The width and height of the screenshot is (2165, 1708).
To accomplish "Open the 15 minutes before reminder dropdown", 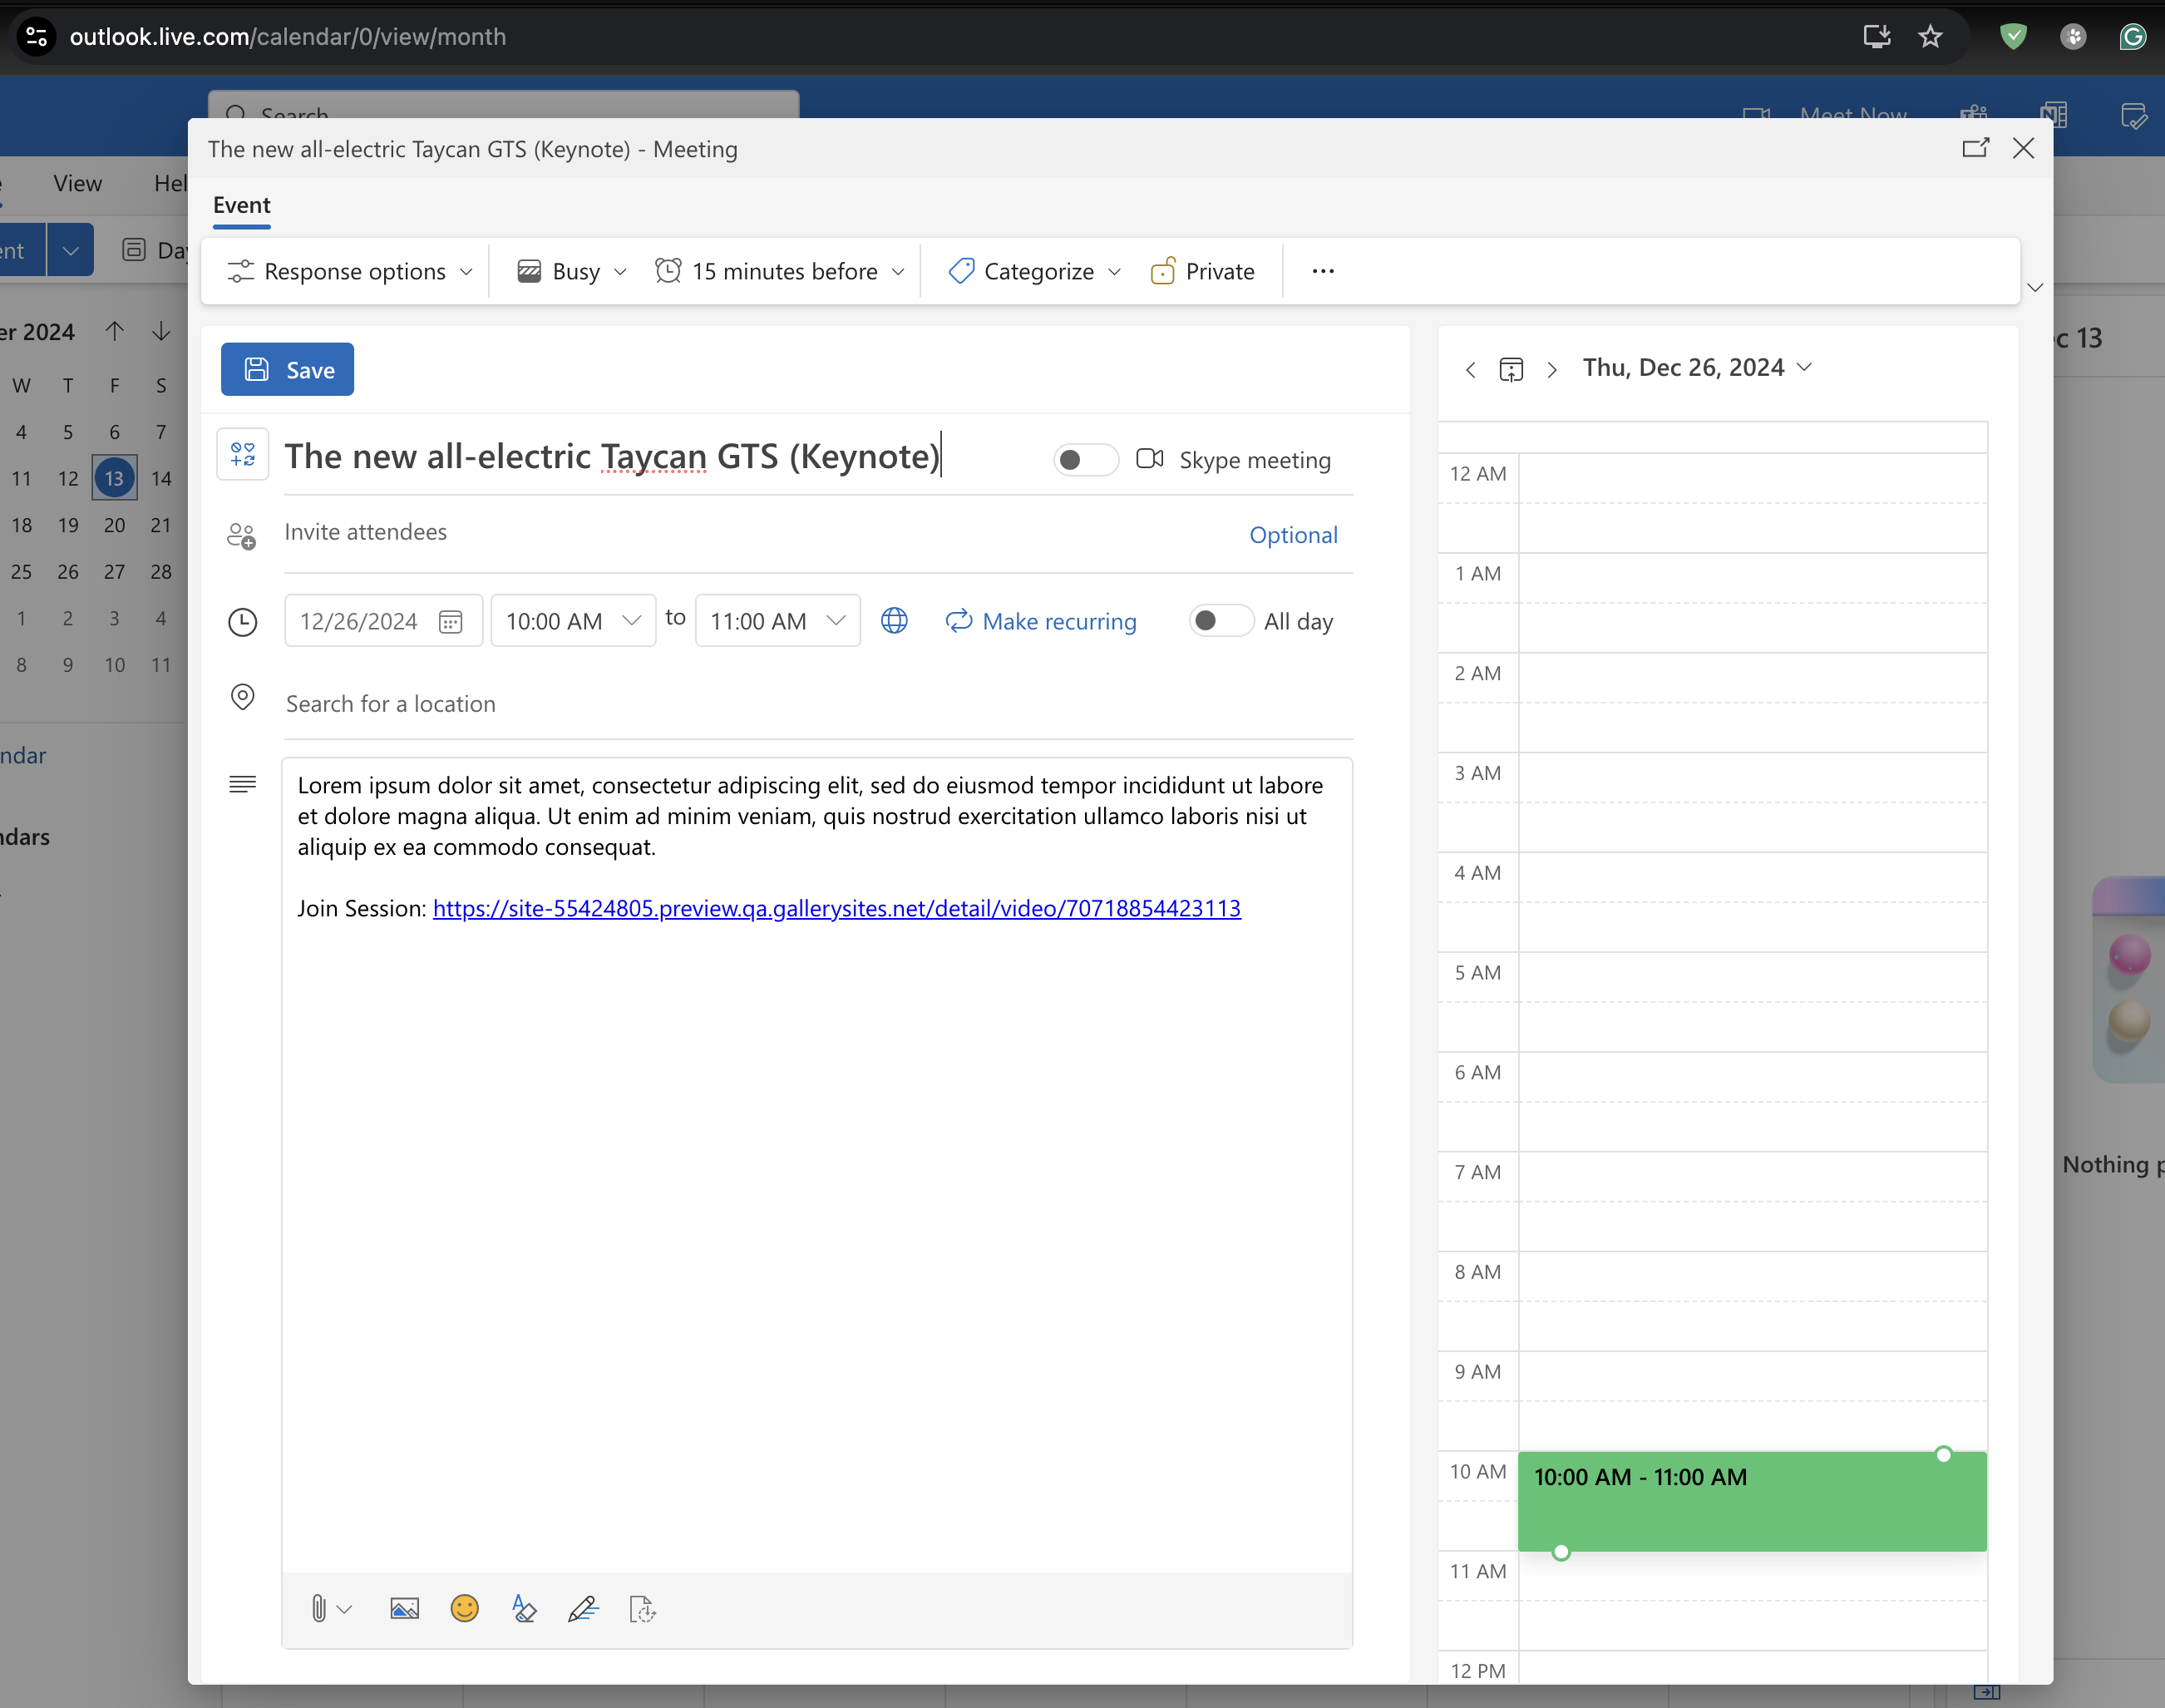I will 780,271.
